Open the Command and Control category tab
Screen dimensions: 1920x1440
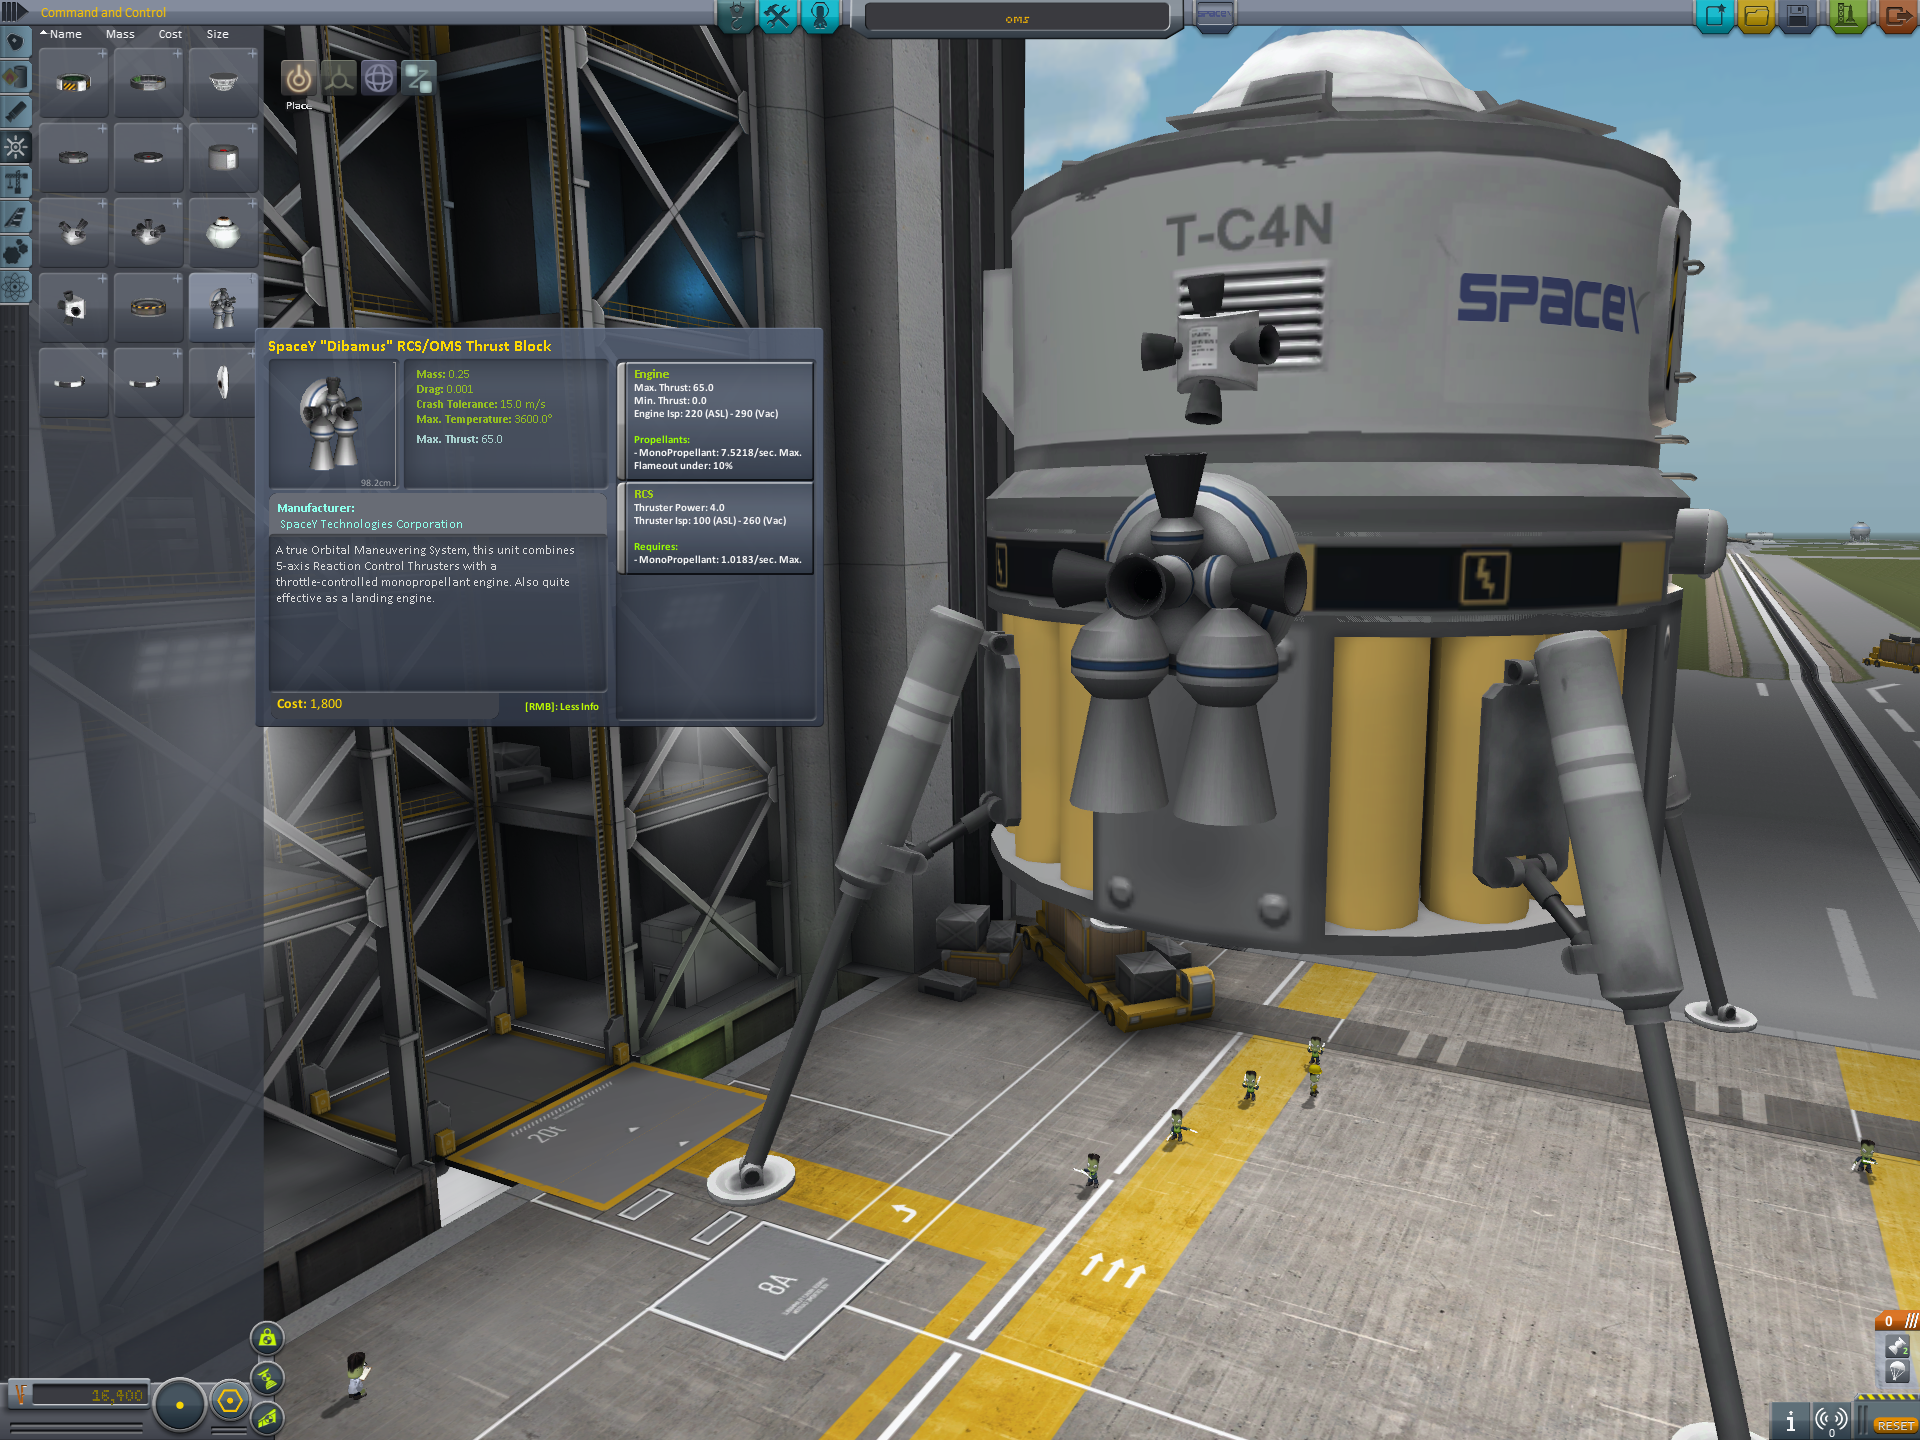coord(15,147)
